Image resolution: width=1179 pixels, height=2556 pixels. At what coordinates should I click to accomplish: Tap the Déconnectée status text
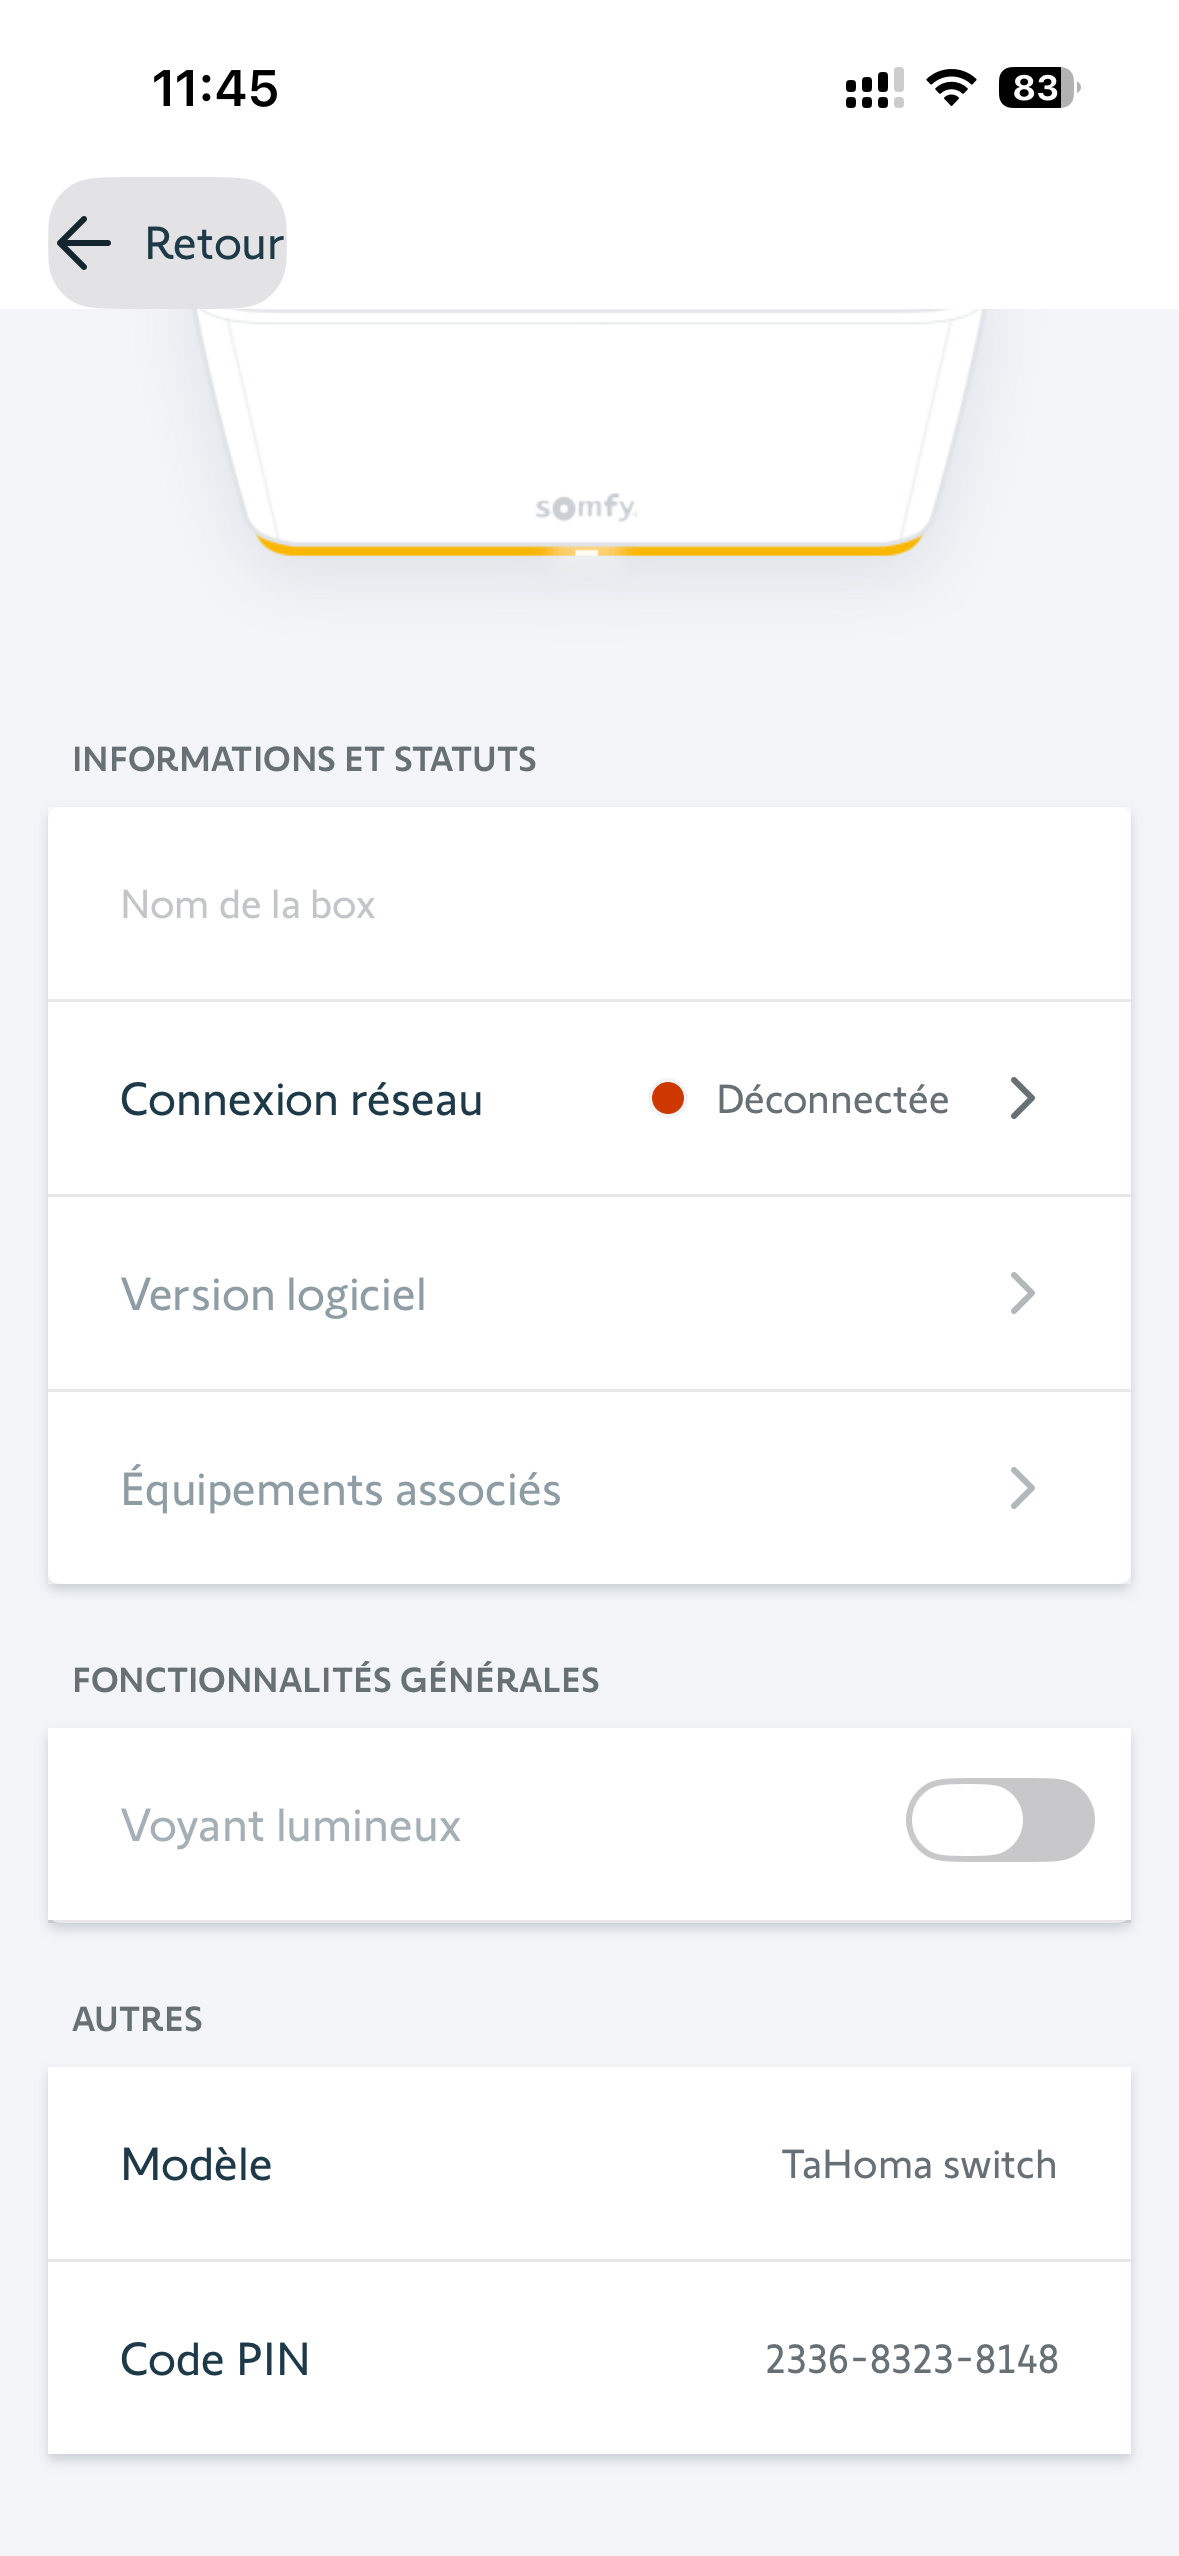click(x=833, y=1099)
